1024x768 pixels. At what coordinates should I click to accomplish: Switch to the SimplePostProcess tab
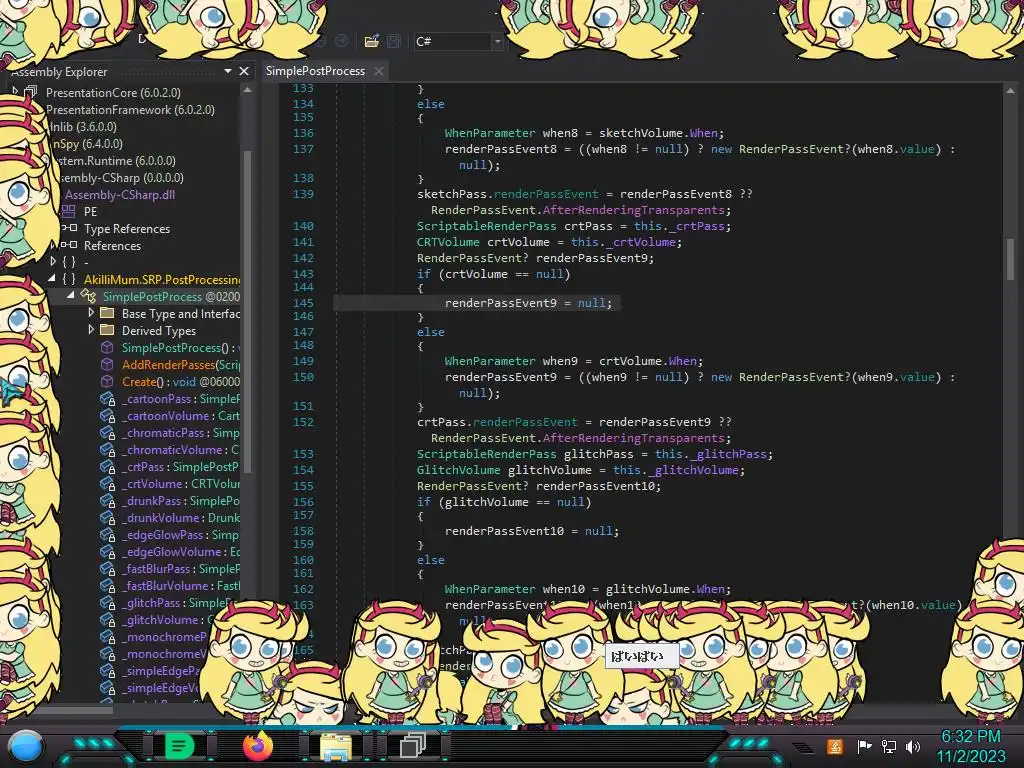coord(315,71)
